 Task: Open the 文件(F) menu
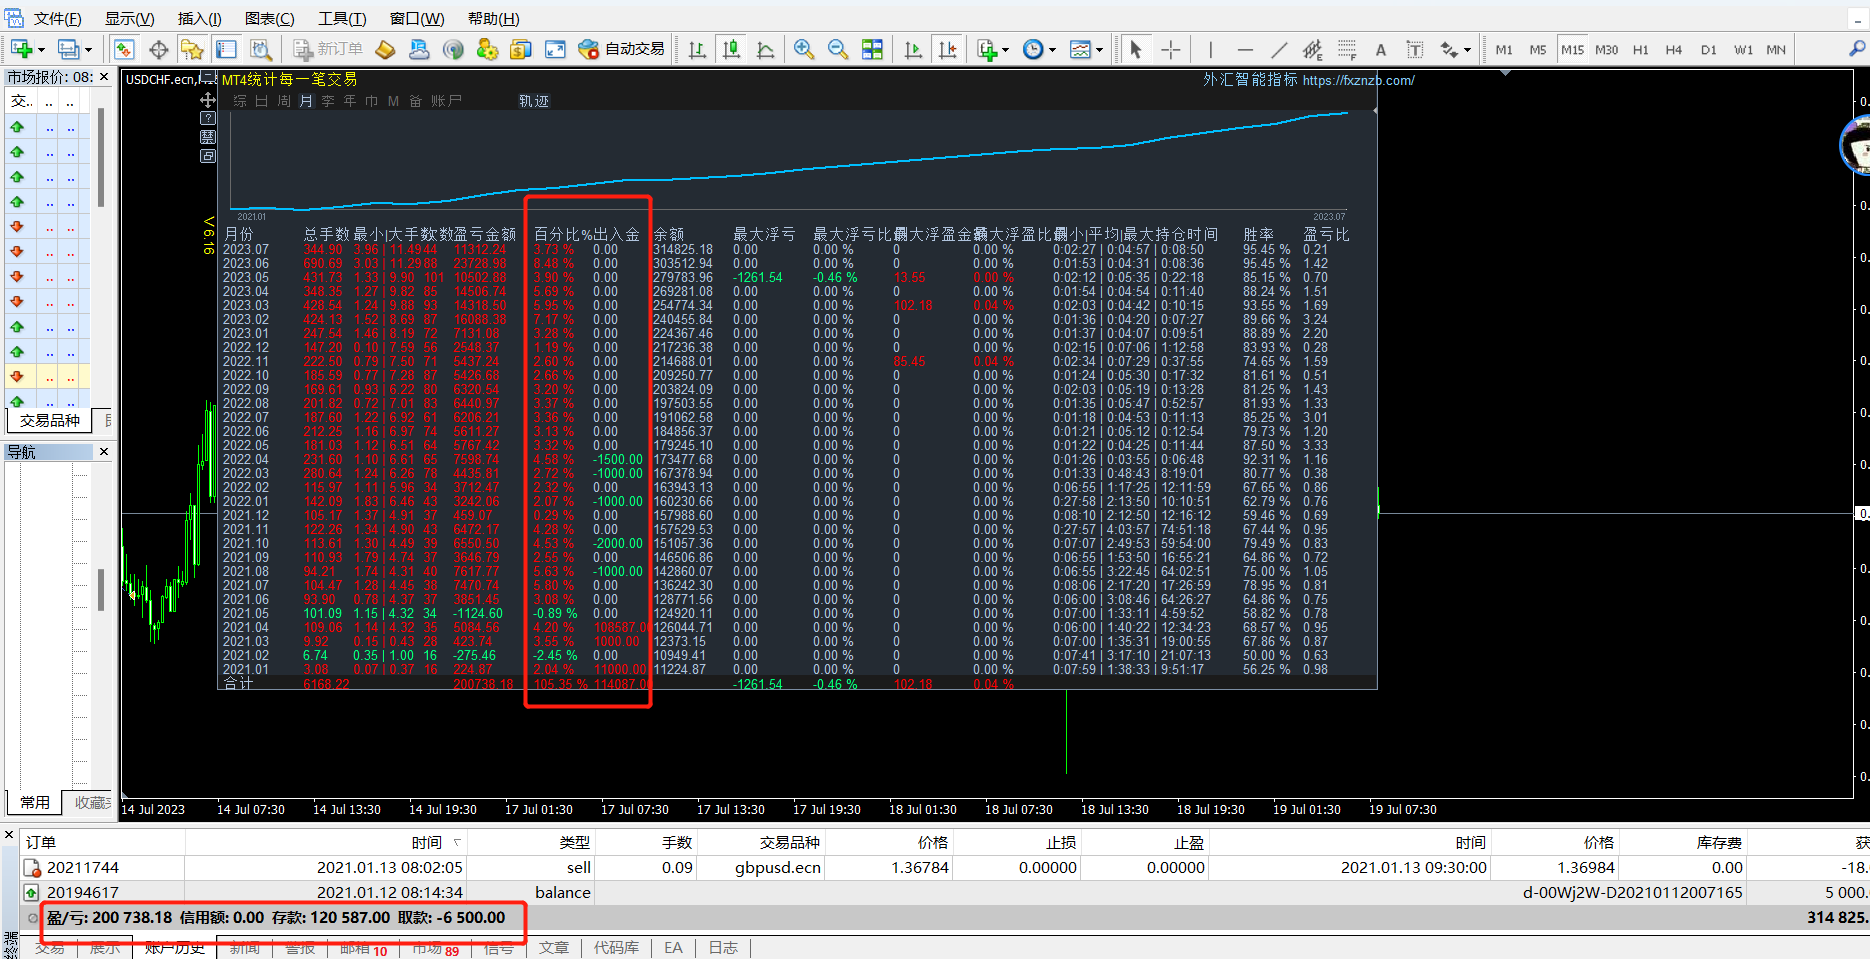(57, 19)
